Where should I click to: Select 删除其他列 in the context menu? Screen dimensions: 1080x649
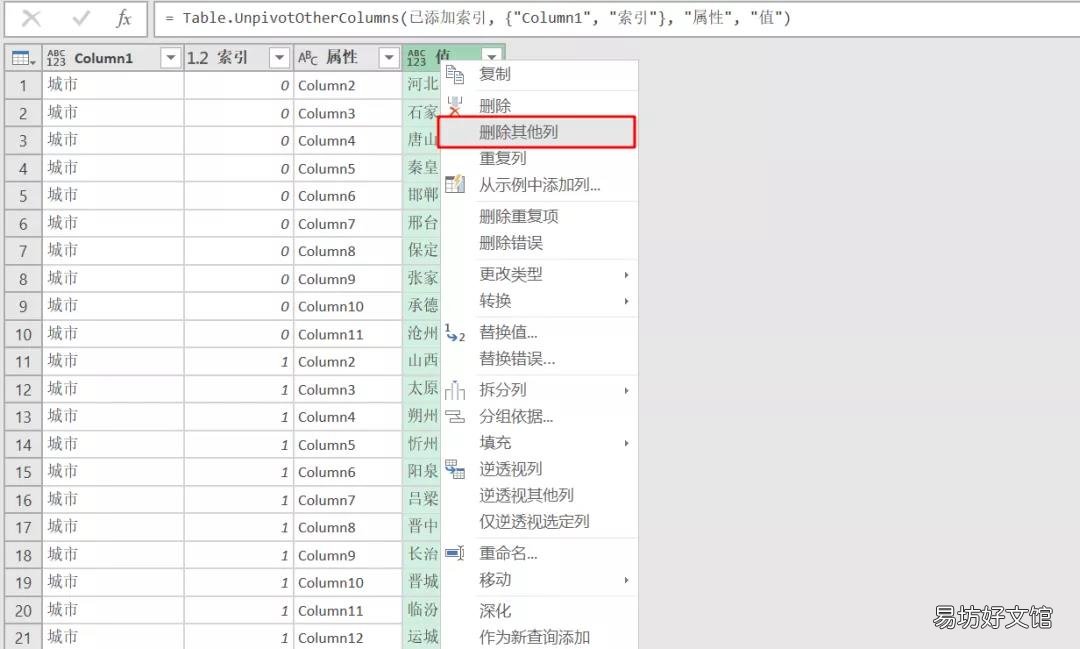pos(519,132)
